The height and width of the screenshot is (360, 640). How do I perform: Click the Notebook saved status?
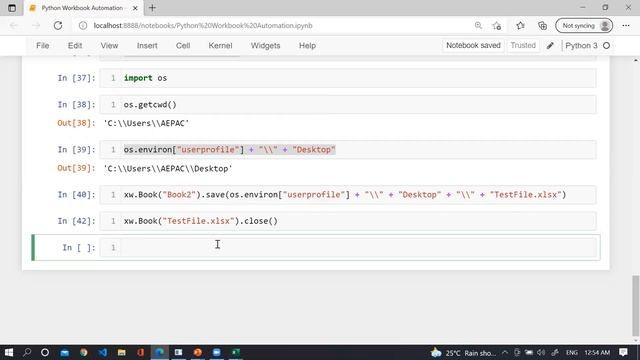pos(473,45)
